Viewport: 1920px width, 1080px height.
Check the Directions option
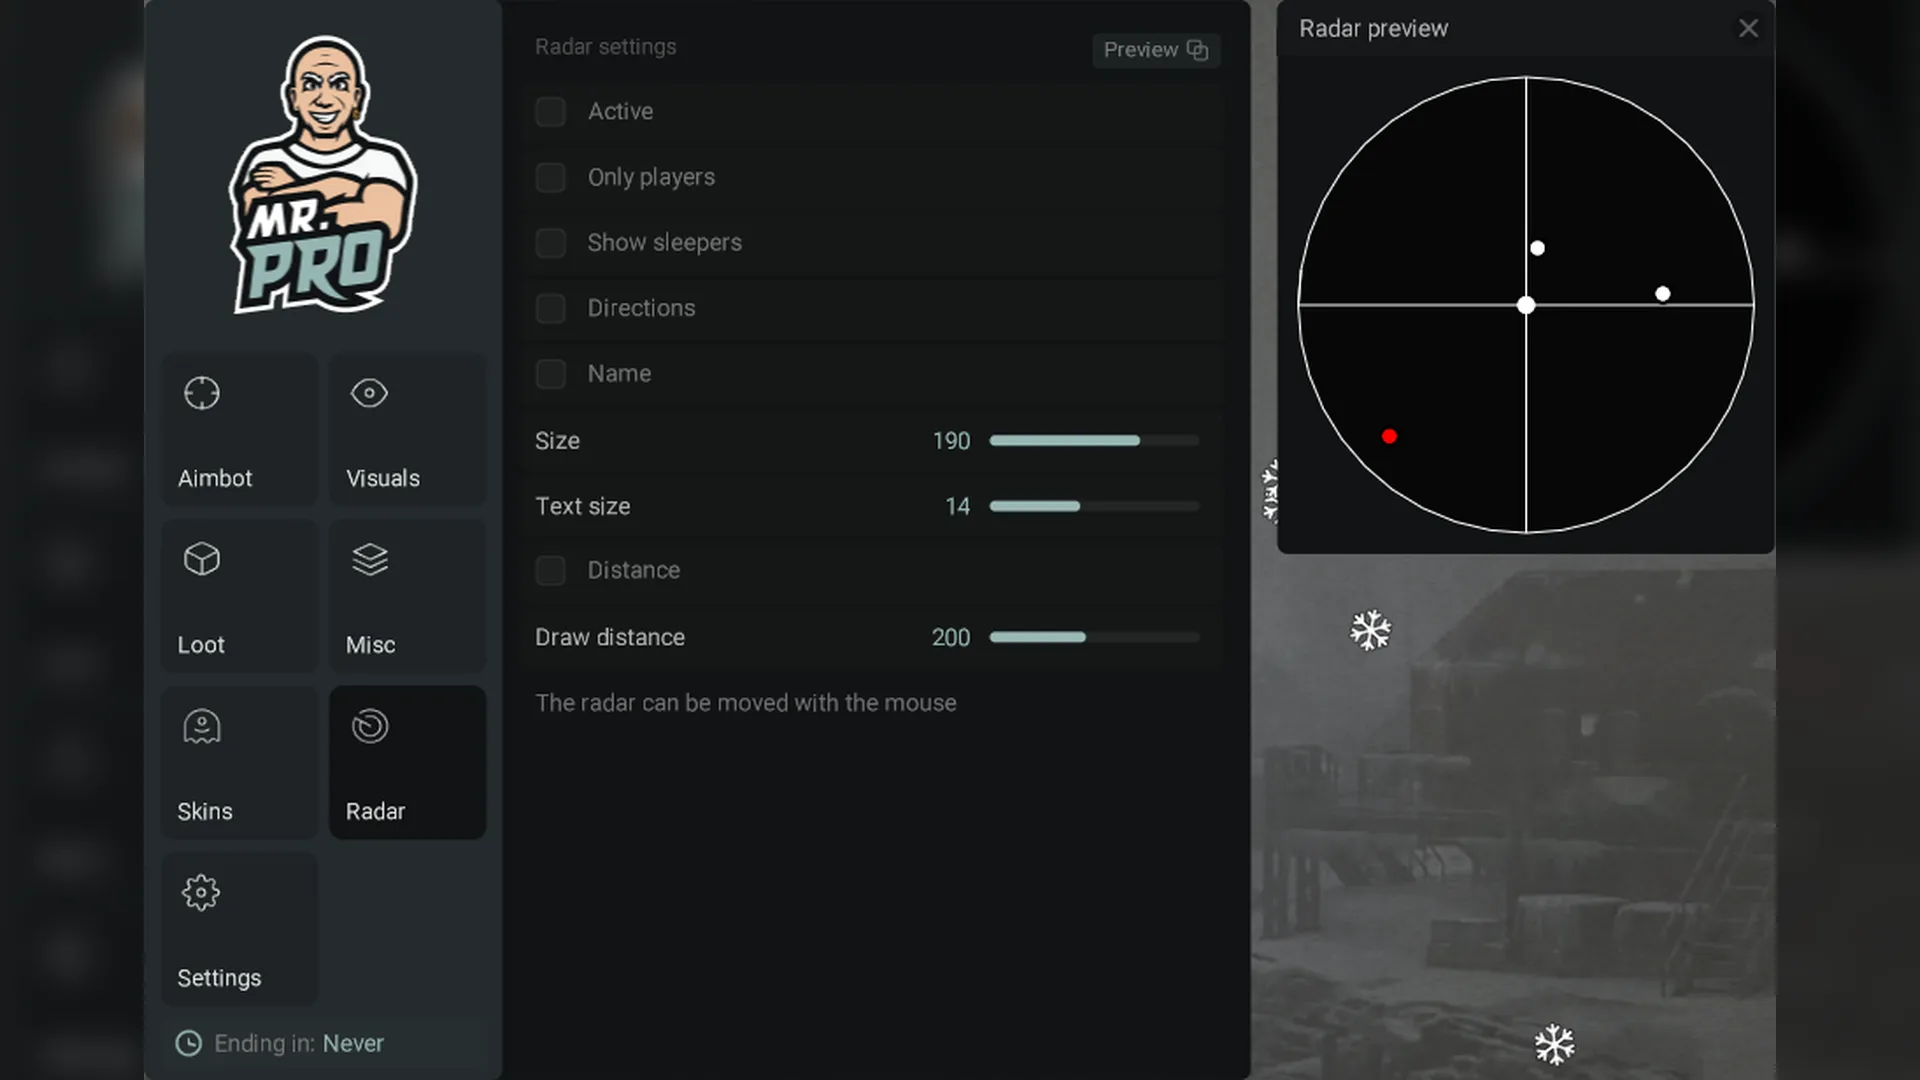coord(550,308)
